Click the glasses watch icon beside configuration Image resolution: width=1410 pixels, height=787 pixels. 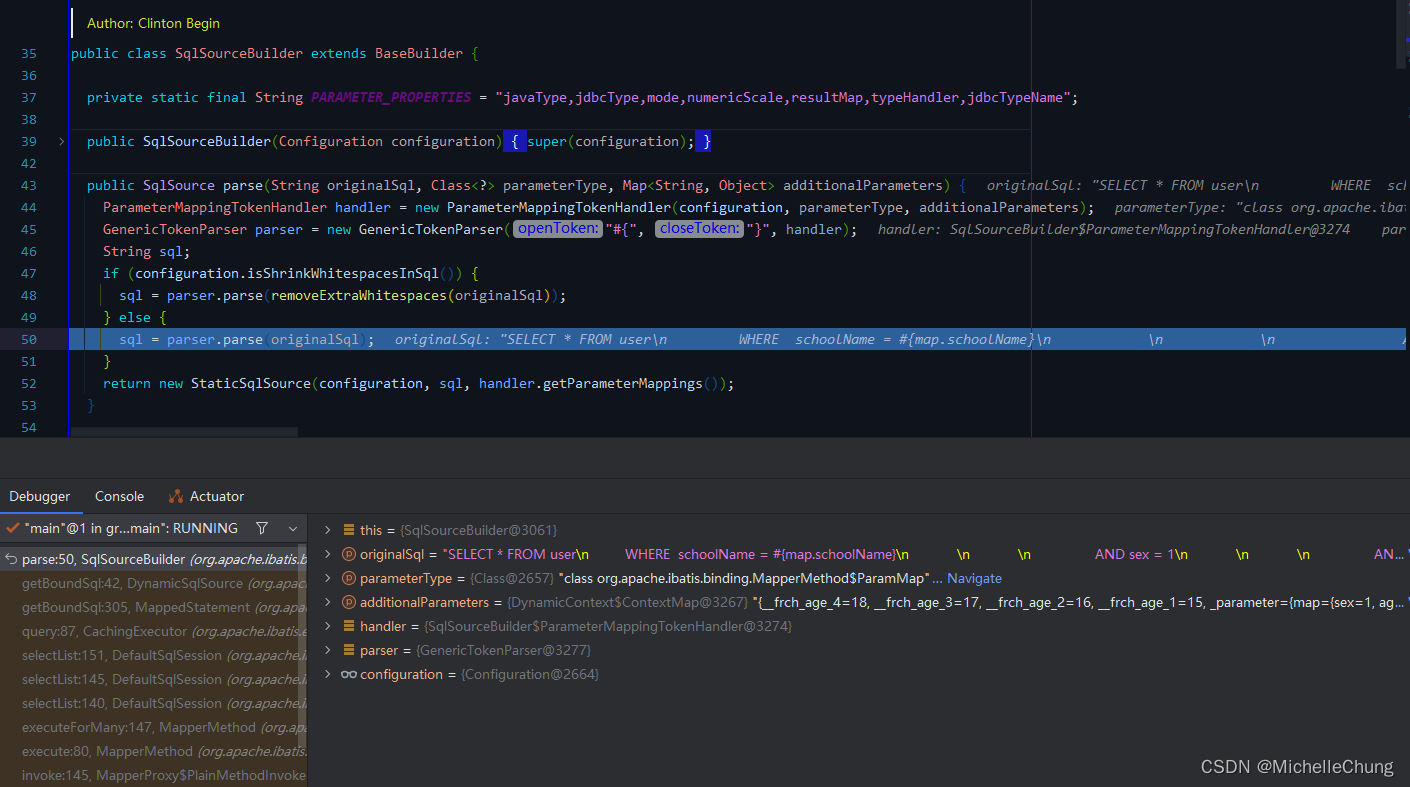pyautogui.click(x=349, y=674)
